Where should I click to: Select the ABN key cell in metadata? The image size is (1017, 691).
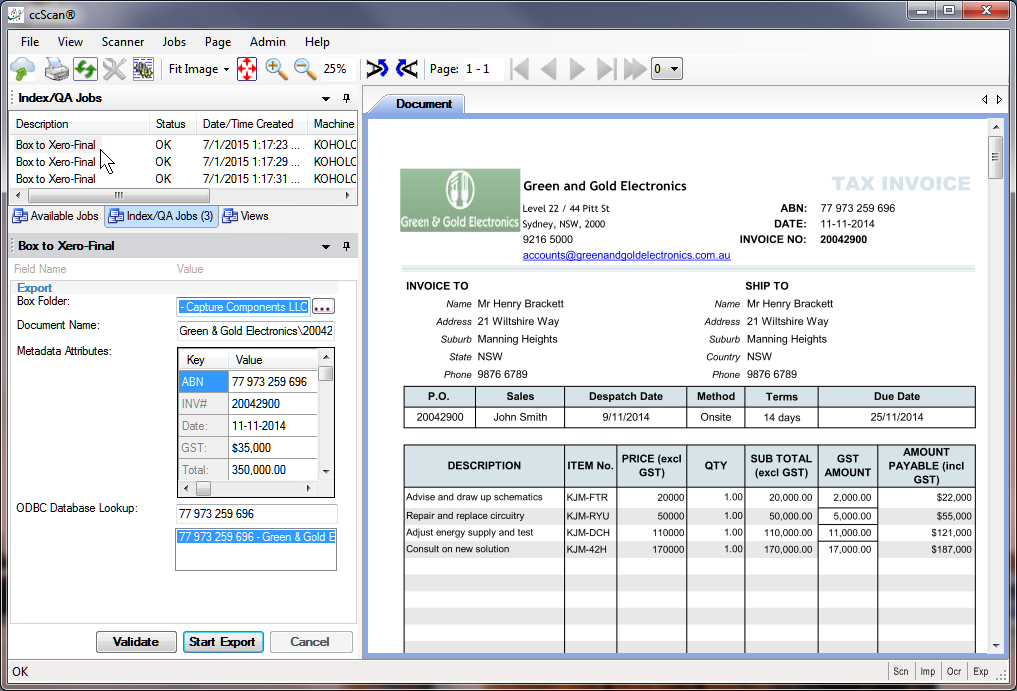(203, 382)
